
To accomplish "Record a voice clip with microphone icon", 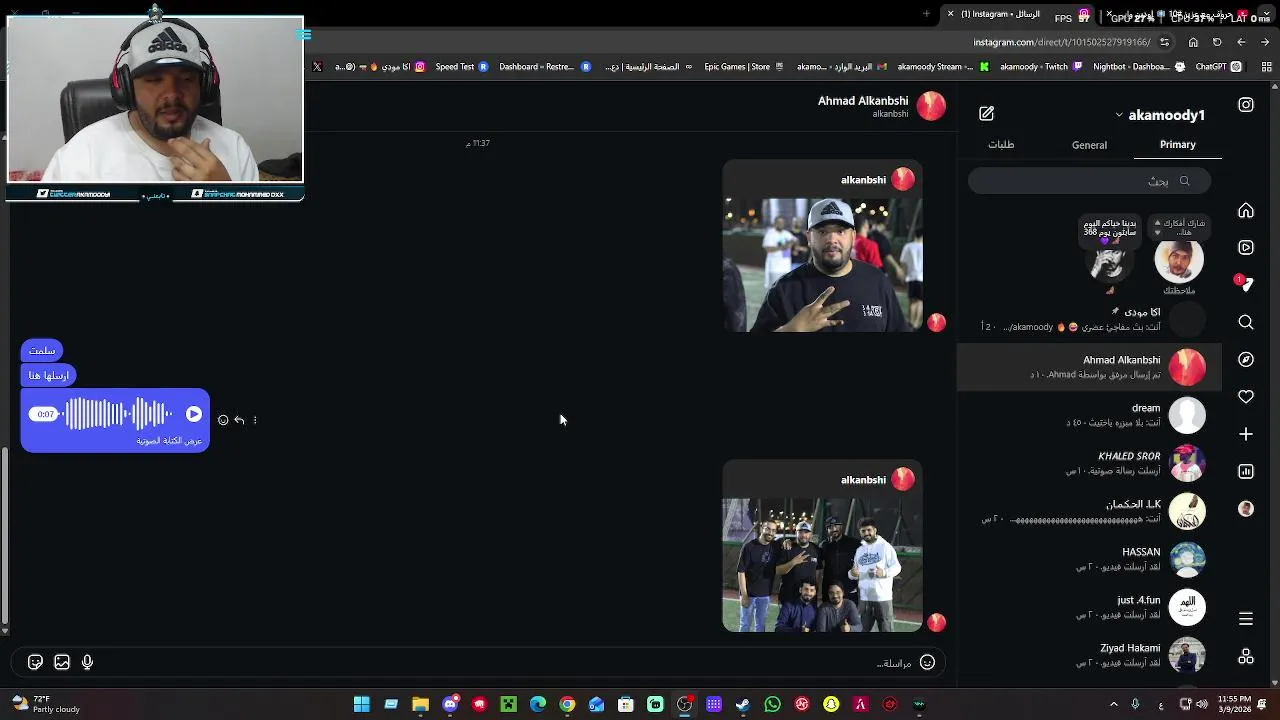I will tap(88, 662).
